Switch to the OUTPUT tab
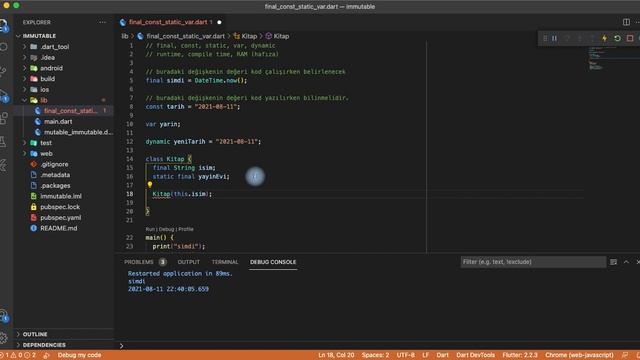Image resolution: width=640 pixels, height=360 pixels. [x=189, y=262]
